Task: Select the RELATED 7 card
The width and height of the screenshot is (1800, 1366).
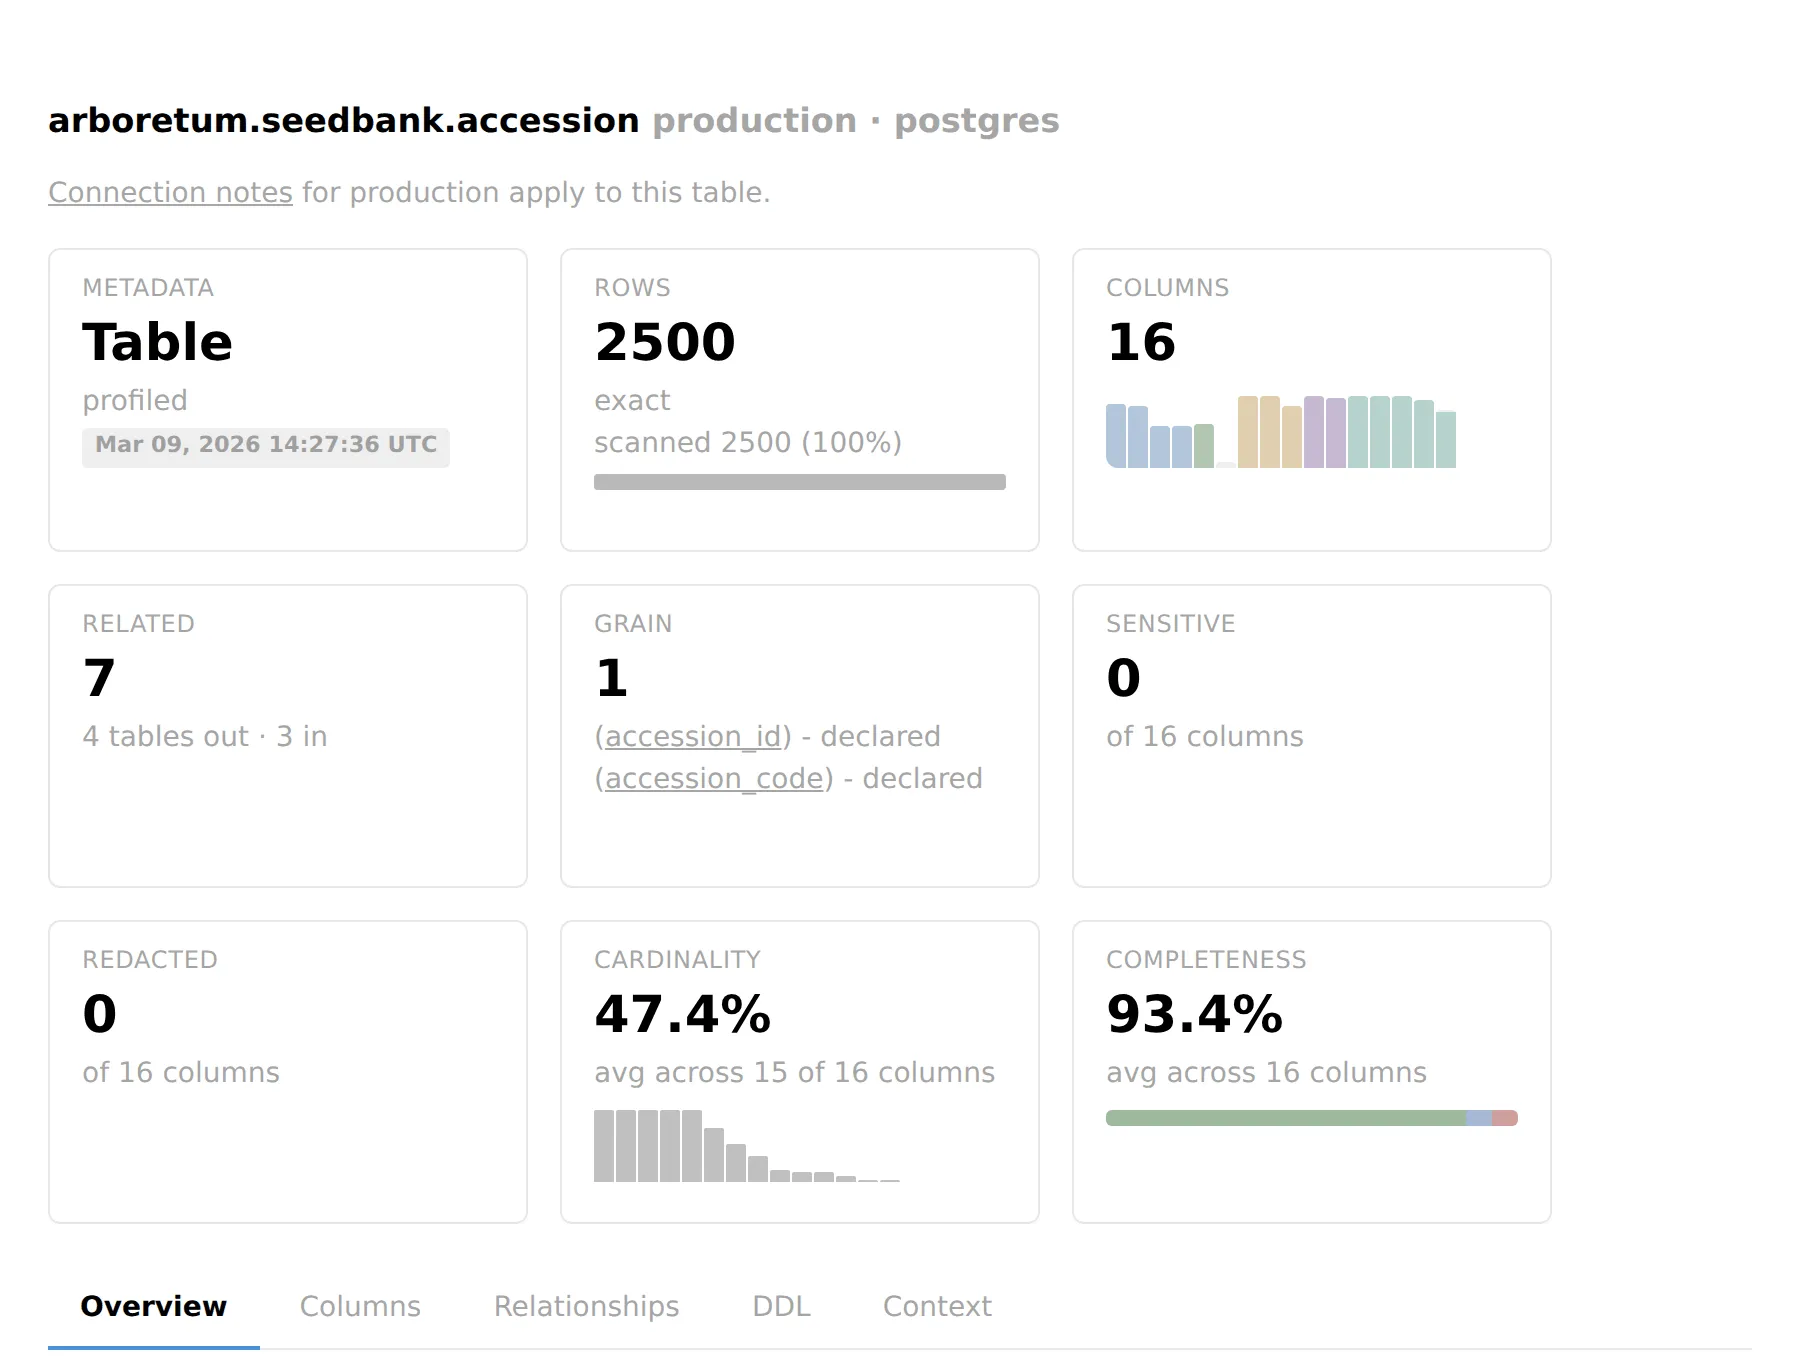Action: click(288, 736)
